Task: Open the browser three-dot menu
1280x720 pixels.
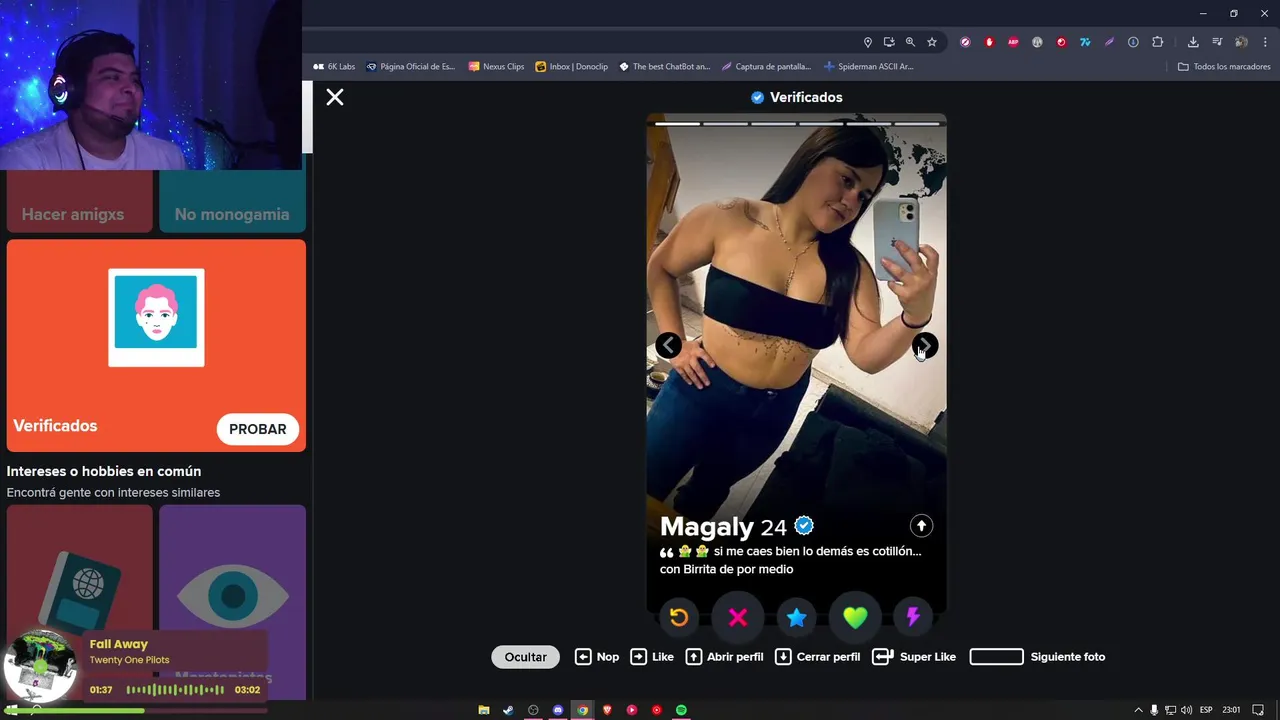Action: click(1265, 42)
